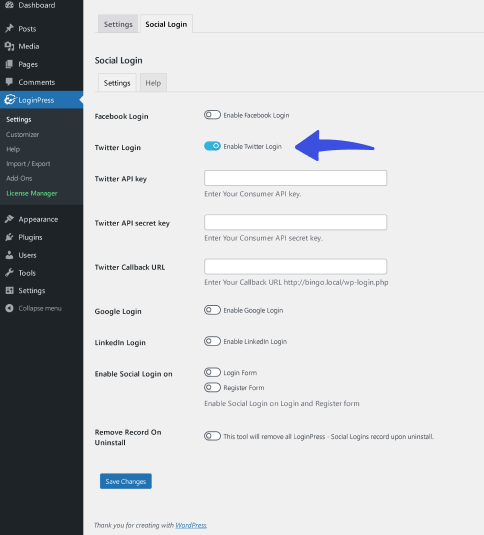Switch to the top Settings tab
The width and height of the screenshot is (484, 535).
[x=118, y=24]
